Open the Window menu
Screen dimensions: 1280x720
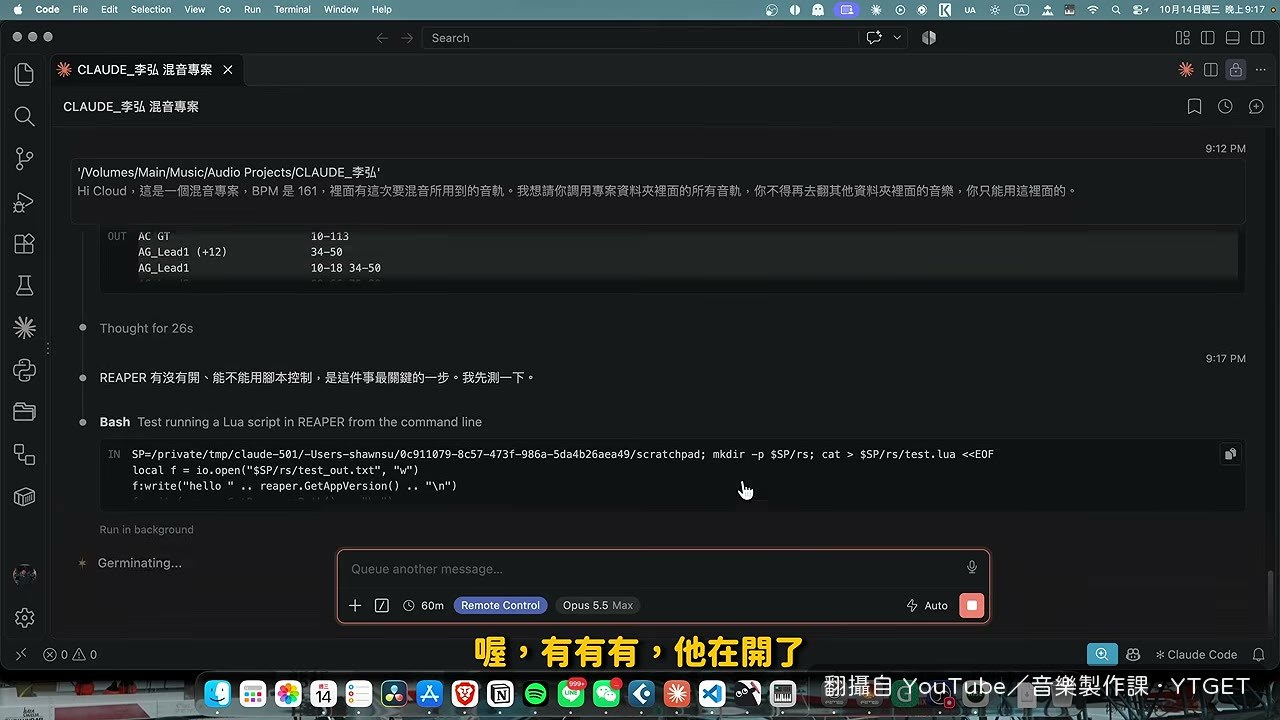pos(341,9)
